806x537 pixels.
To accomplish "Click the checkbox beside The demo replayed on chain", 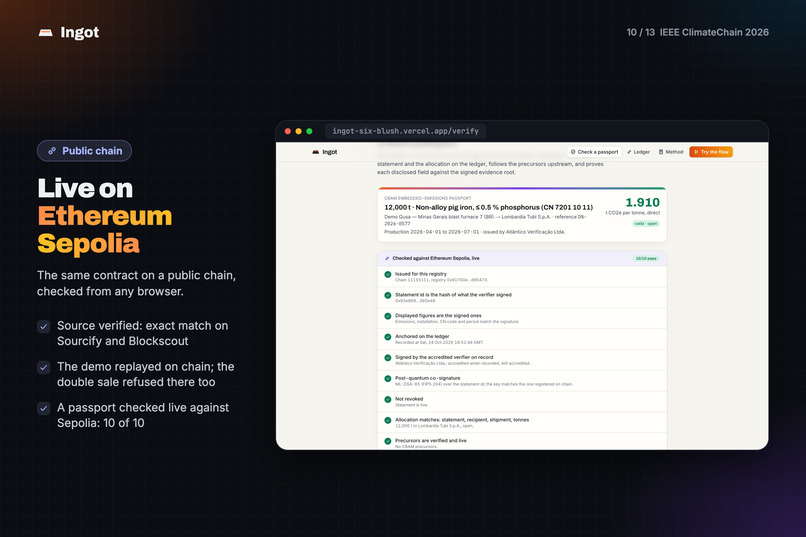I will [44, 367].
